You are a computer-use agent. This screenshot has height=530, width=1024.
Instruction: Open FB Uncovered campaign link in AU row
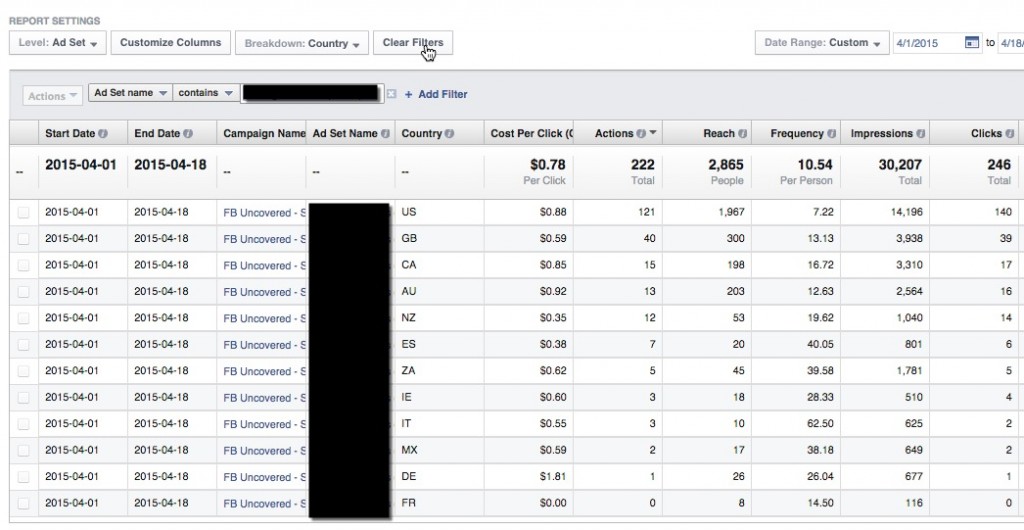(264, 292)
